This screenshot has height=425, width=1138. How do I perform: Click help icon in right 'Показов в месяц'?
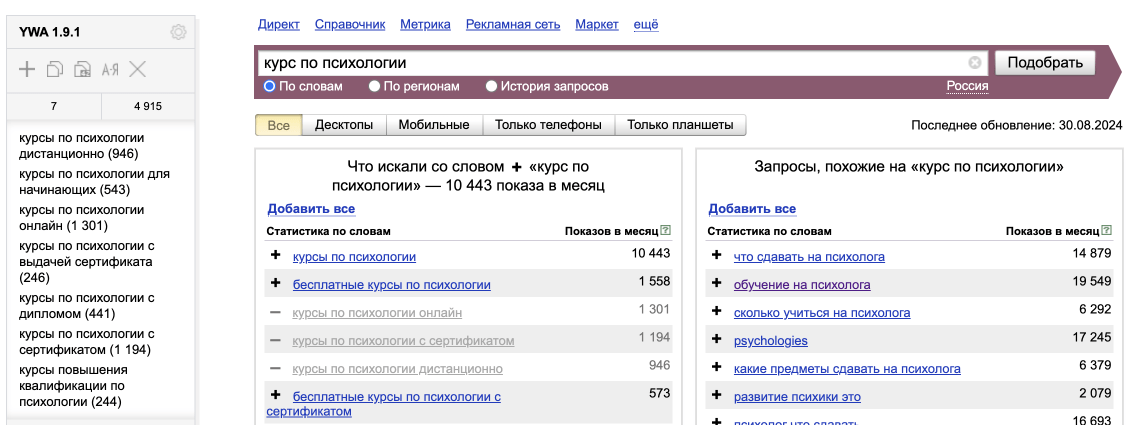click(x=1107, y=231)
